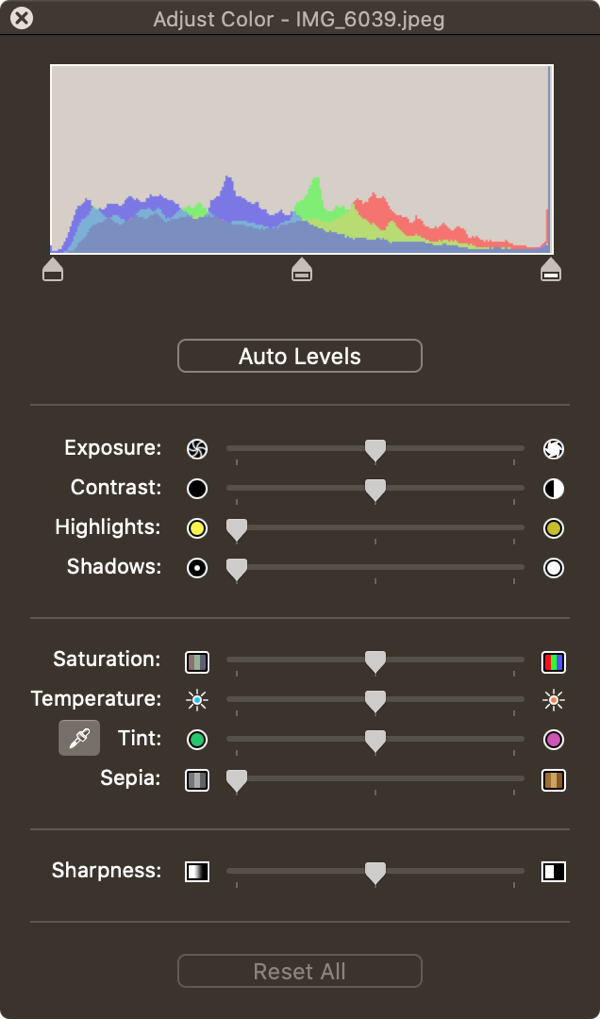
Task: Click the warm temperature sun icon
Action: point(553,700)
